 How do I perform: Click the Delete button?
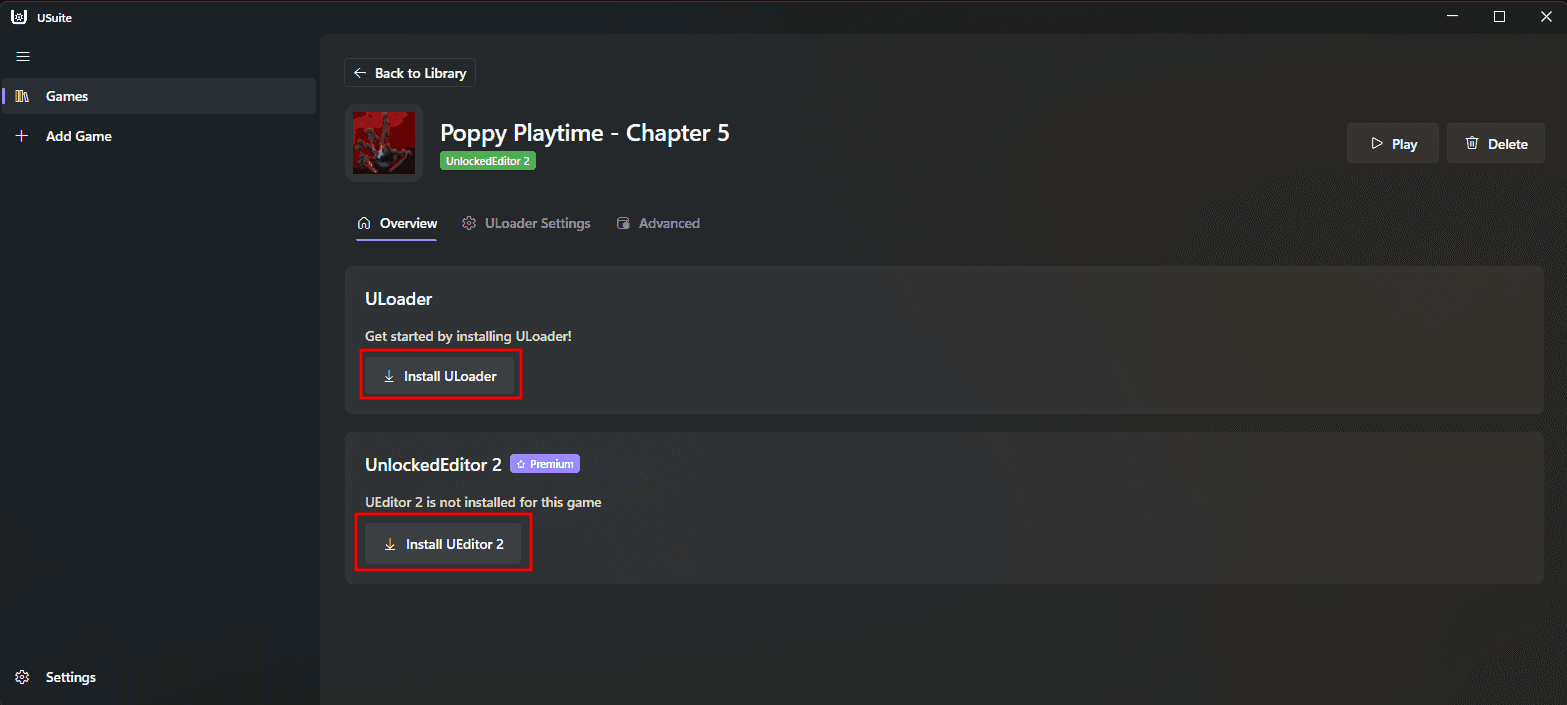click(x=1496, y=143)
